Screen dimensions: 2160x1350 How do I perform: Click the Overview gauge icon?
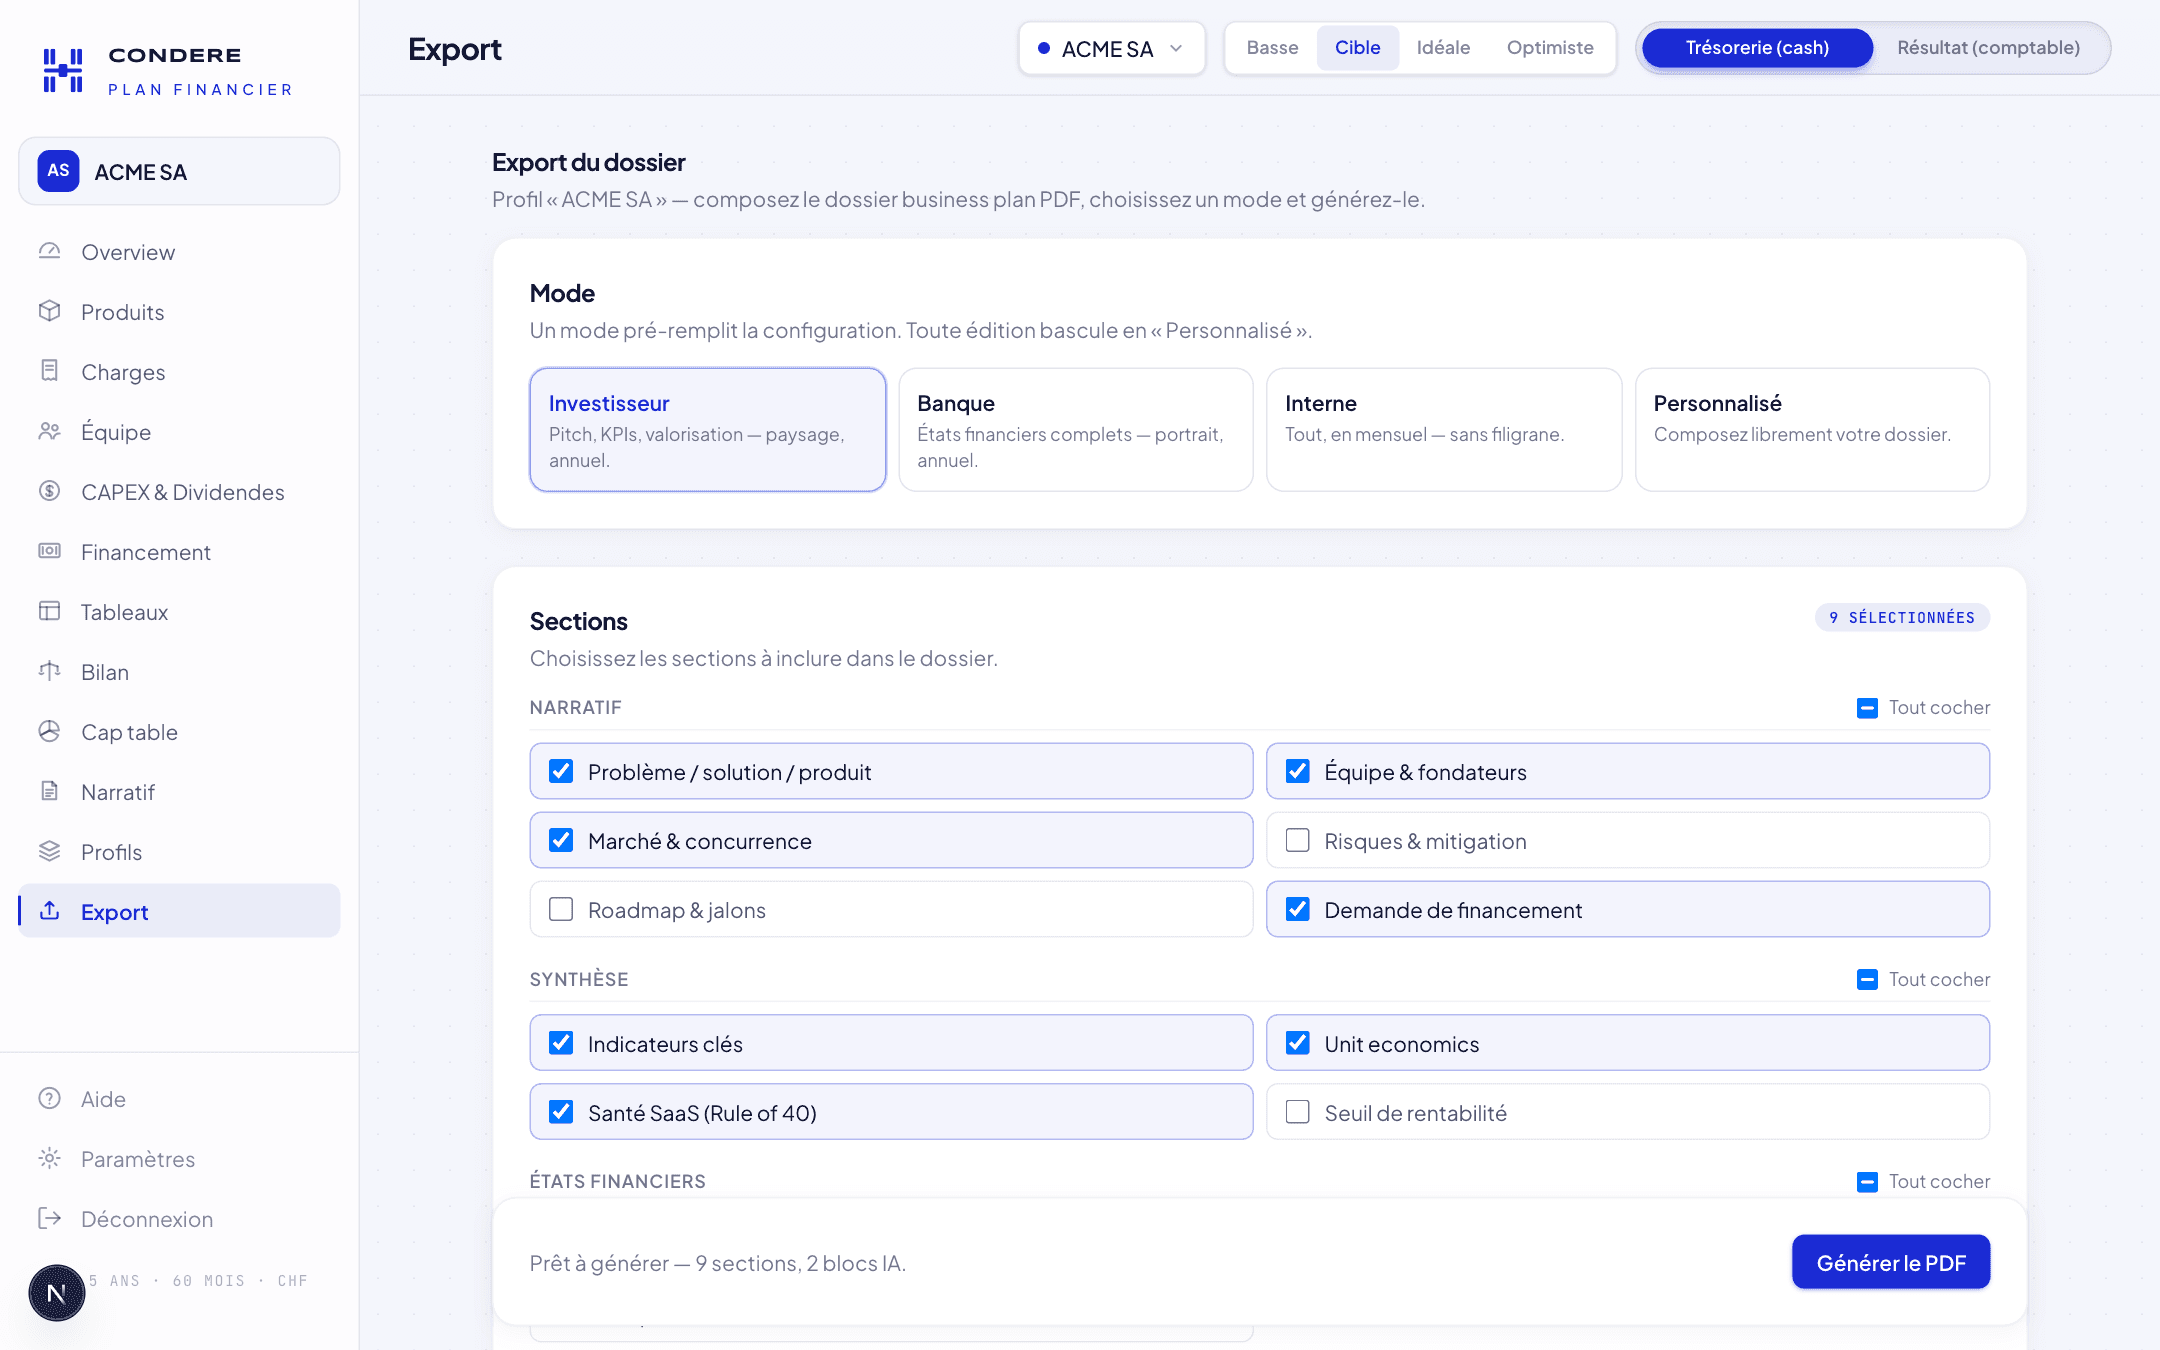[50, 251]
